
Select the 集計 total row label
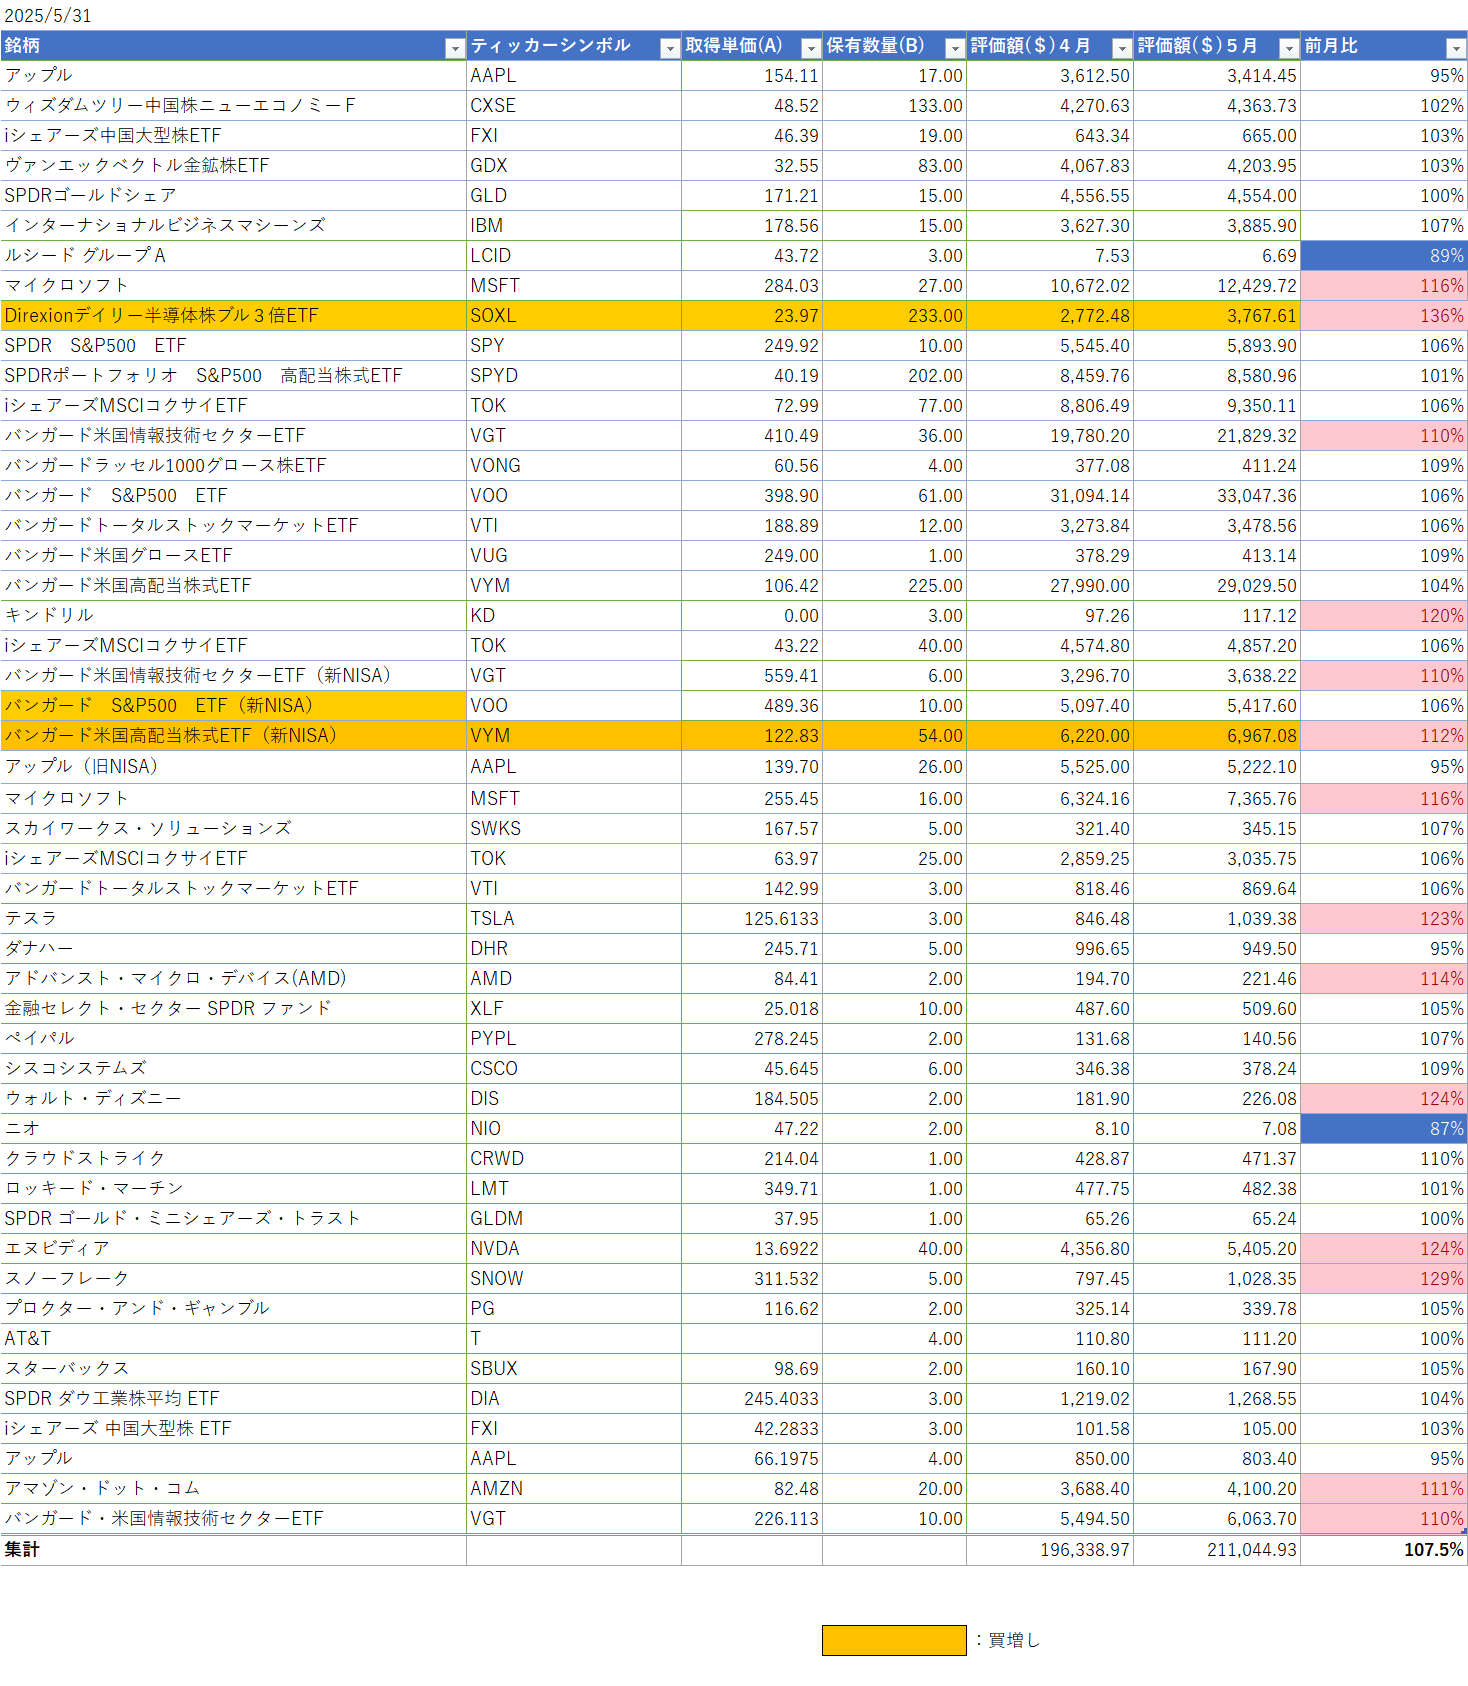[x=233, y=1550]
